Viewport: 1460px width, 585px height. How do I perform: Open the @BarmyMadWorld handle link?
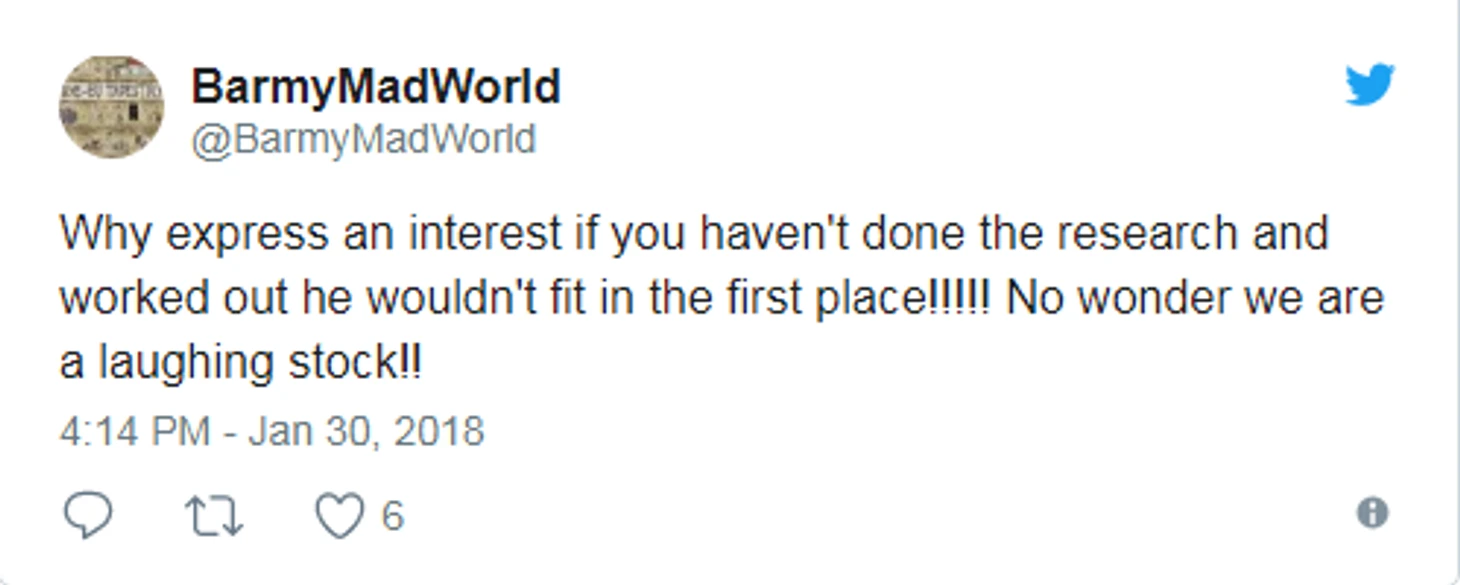coord(363,139)
